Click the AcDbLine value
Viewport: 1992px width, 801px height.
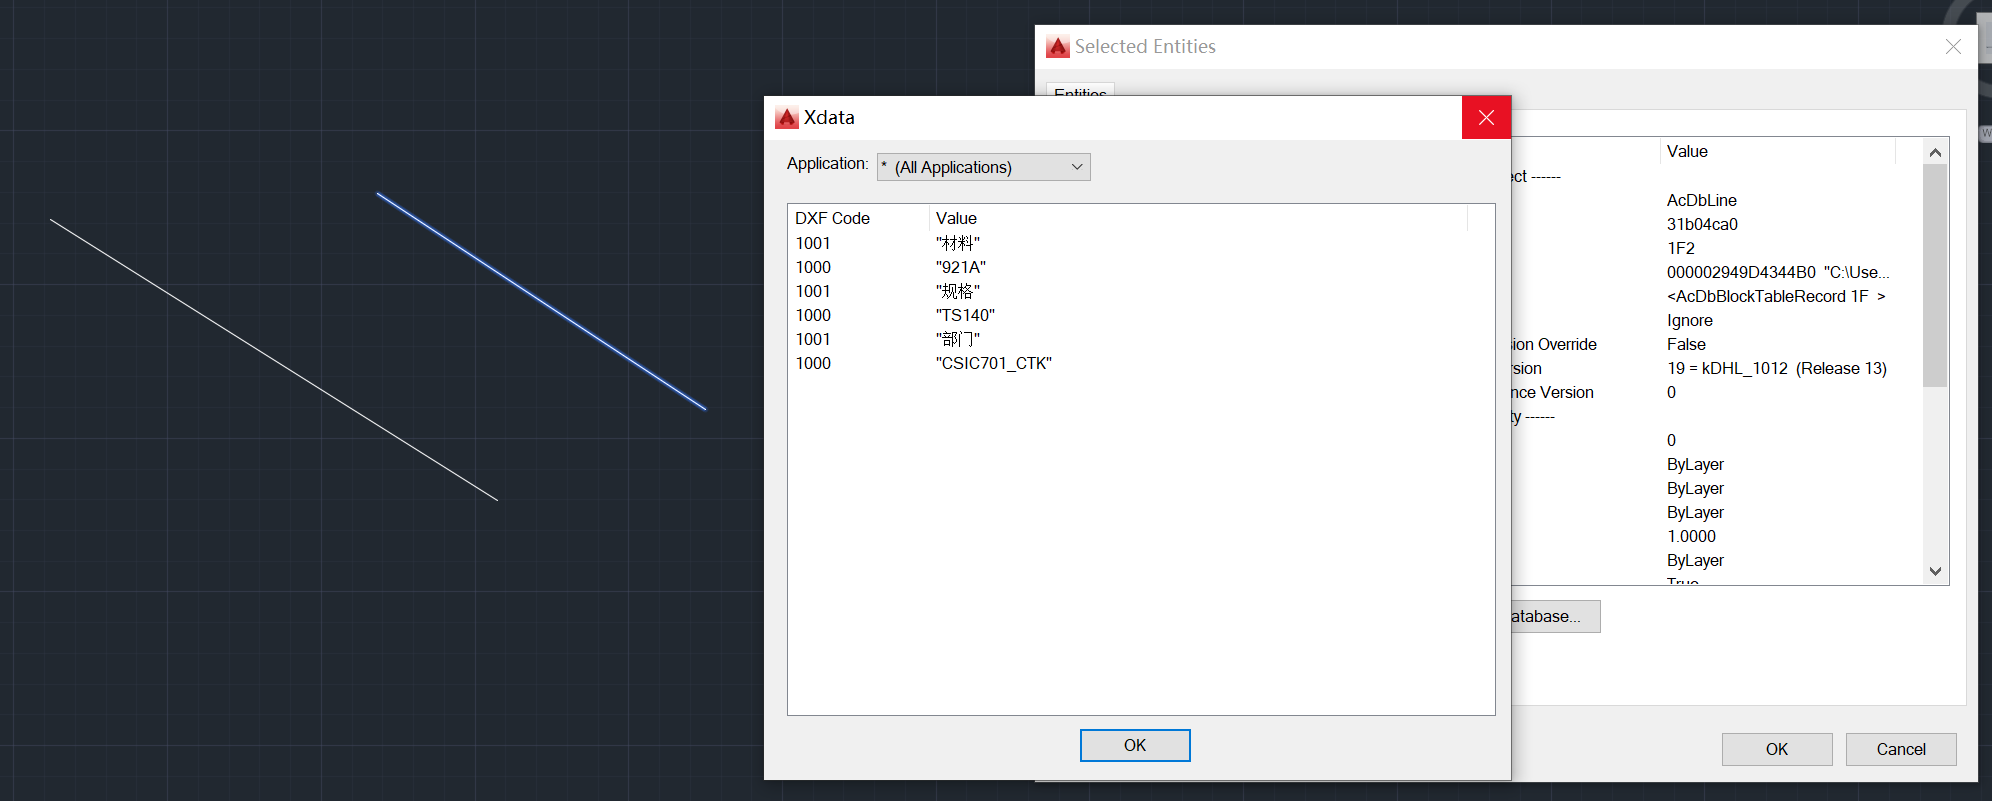tap(1701, 200)
